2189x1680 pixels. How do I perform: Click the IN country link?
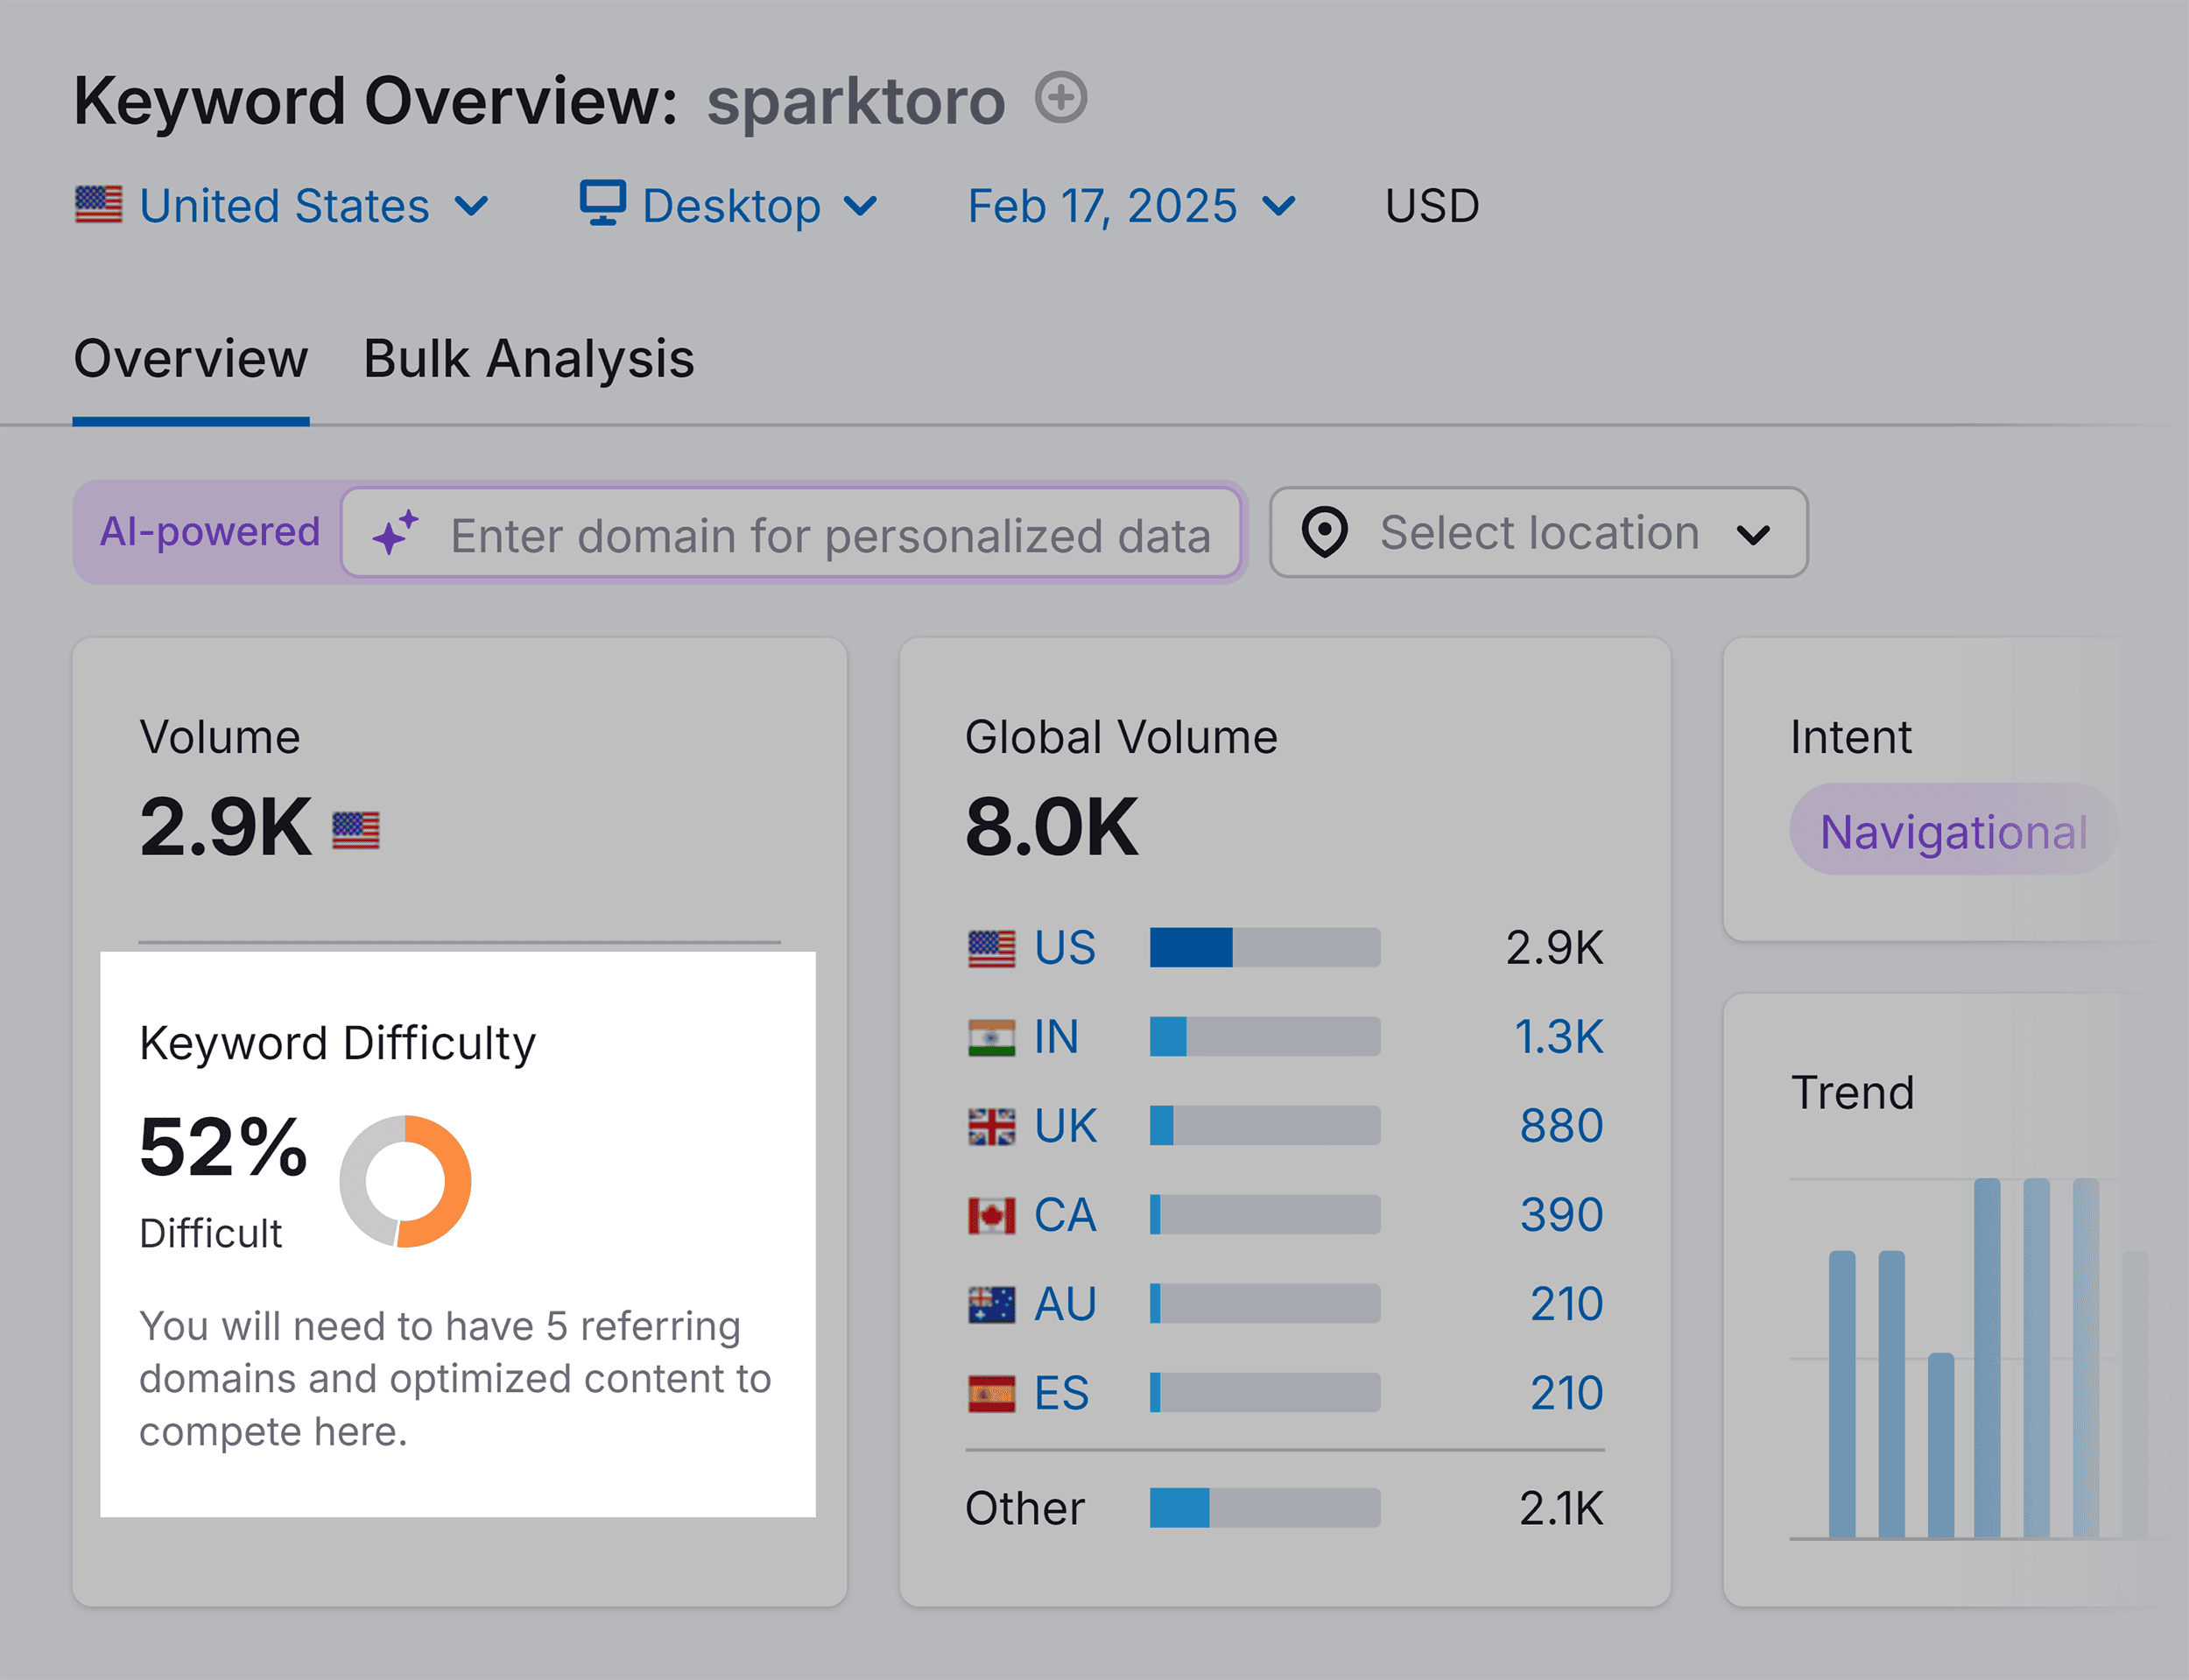coord(1056,1037)
